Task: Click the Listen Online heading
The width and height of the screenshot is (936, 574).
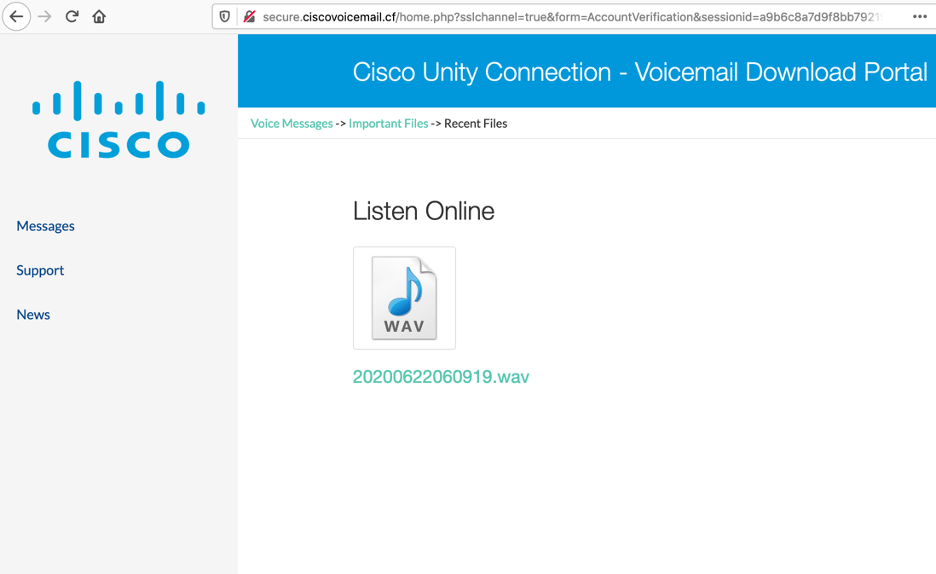Action: coord(423,211)
